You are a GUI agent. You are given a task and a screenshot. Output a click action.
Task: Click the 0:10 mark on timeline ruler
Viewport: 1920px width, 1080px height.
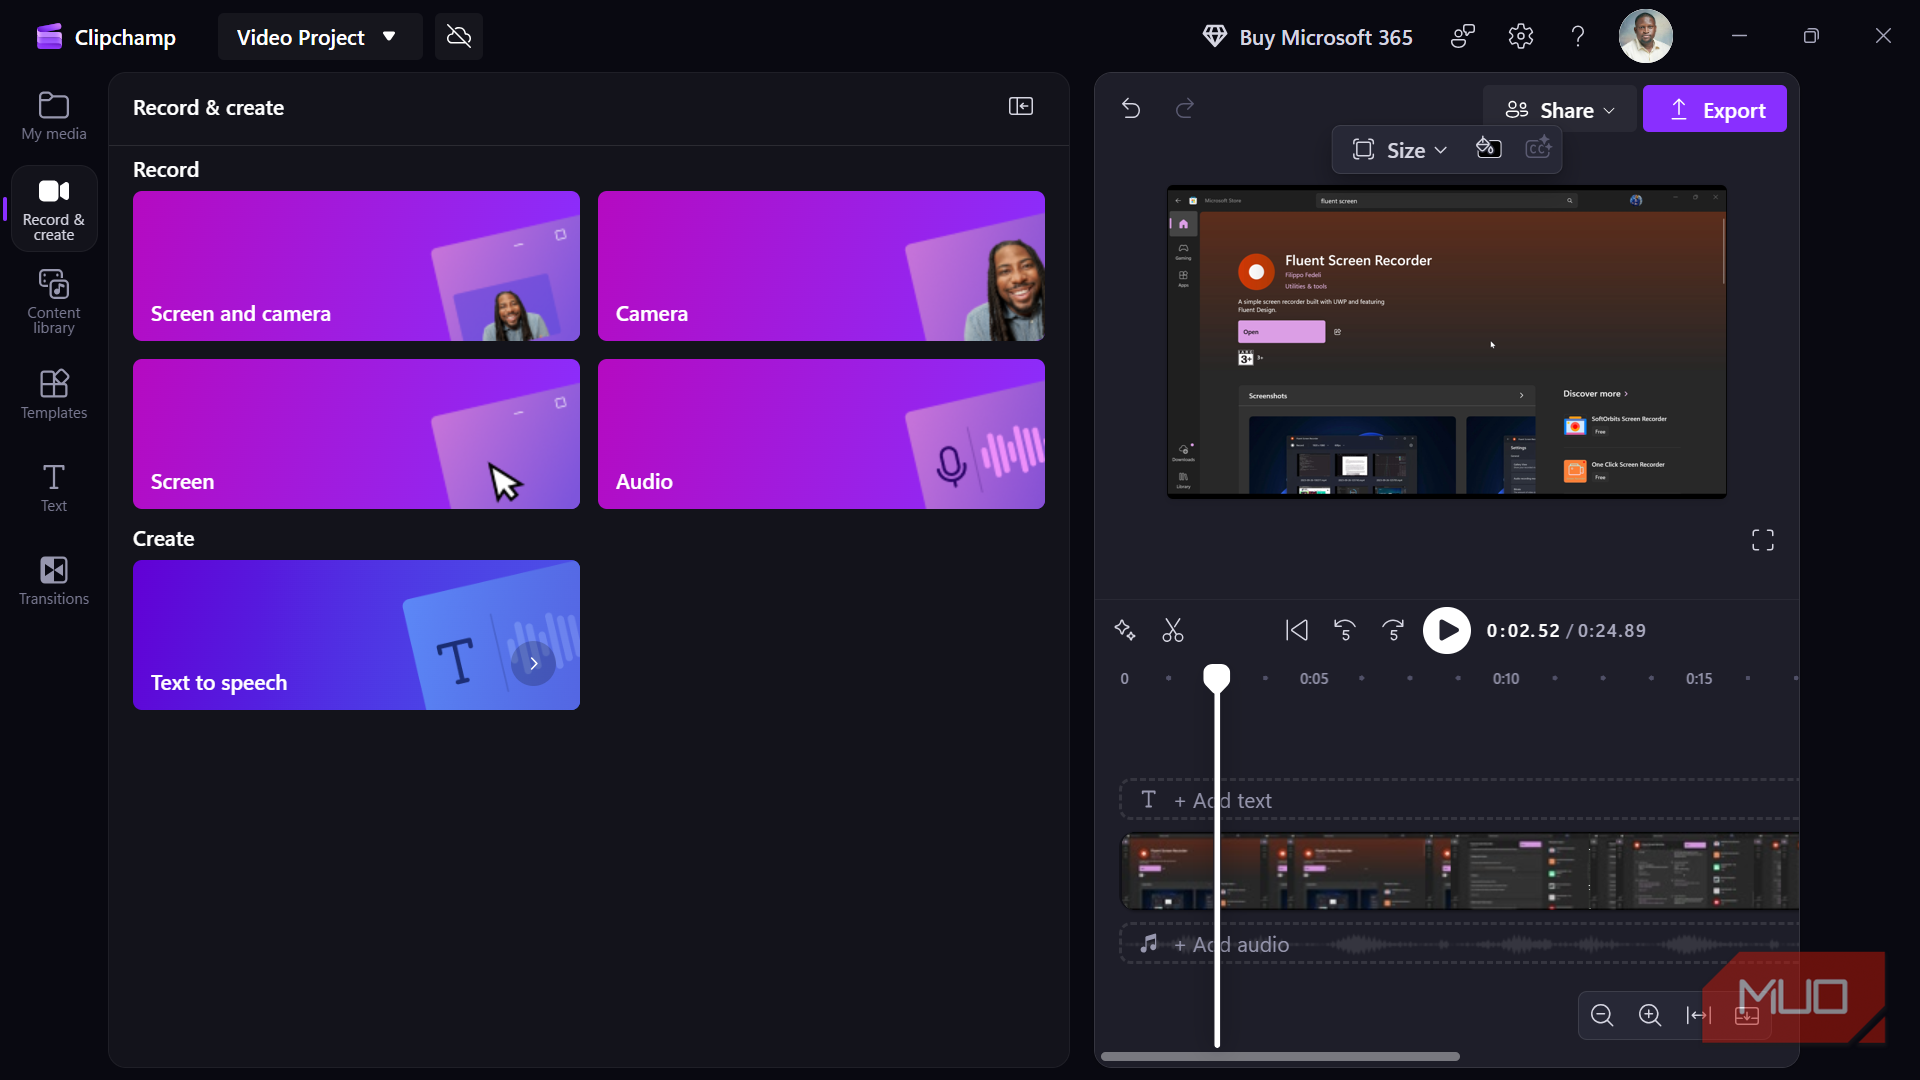[1506, 679]
